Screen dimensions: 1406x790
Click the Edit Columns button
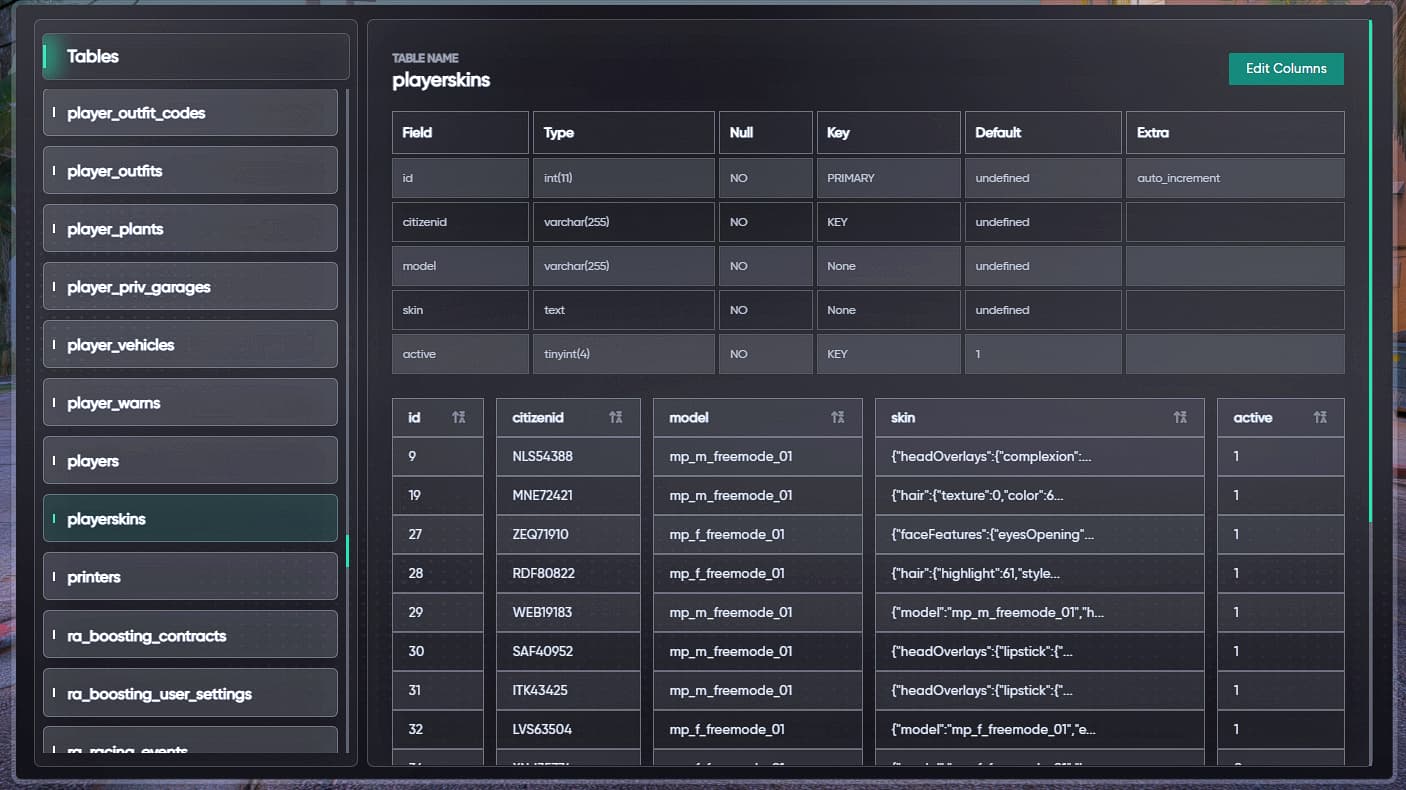pyautogui.click(x=1286, y=68)
